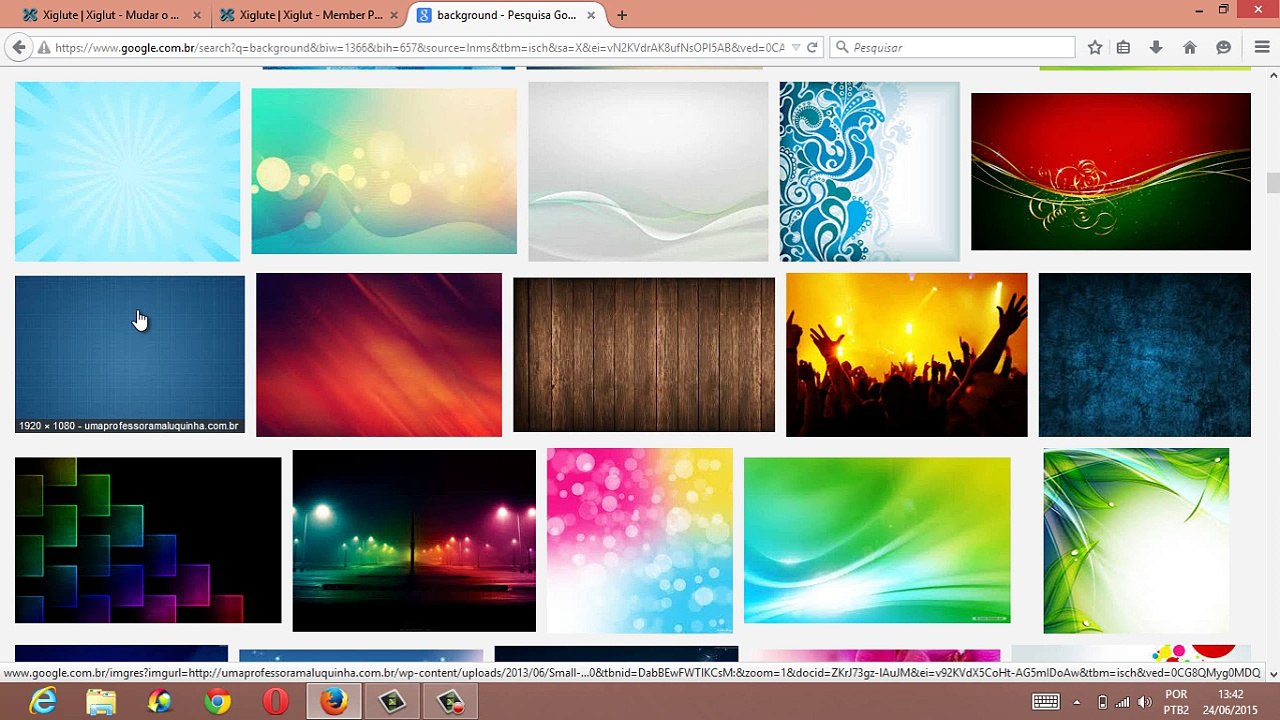1280x720 pixels.
Task: Open File Explorer from the taskbar
Action: point(101,702)
